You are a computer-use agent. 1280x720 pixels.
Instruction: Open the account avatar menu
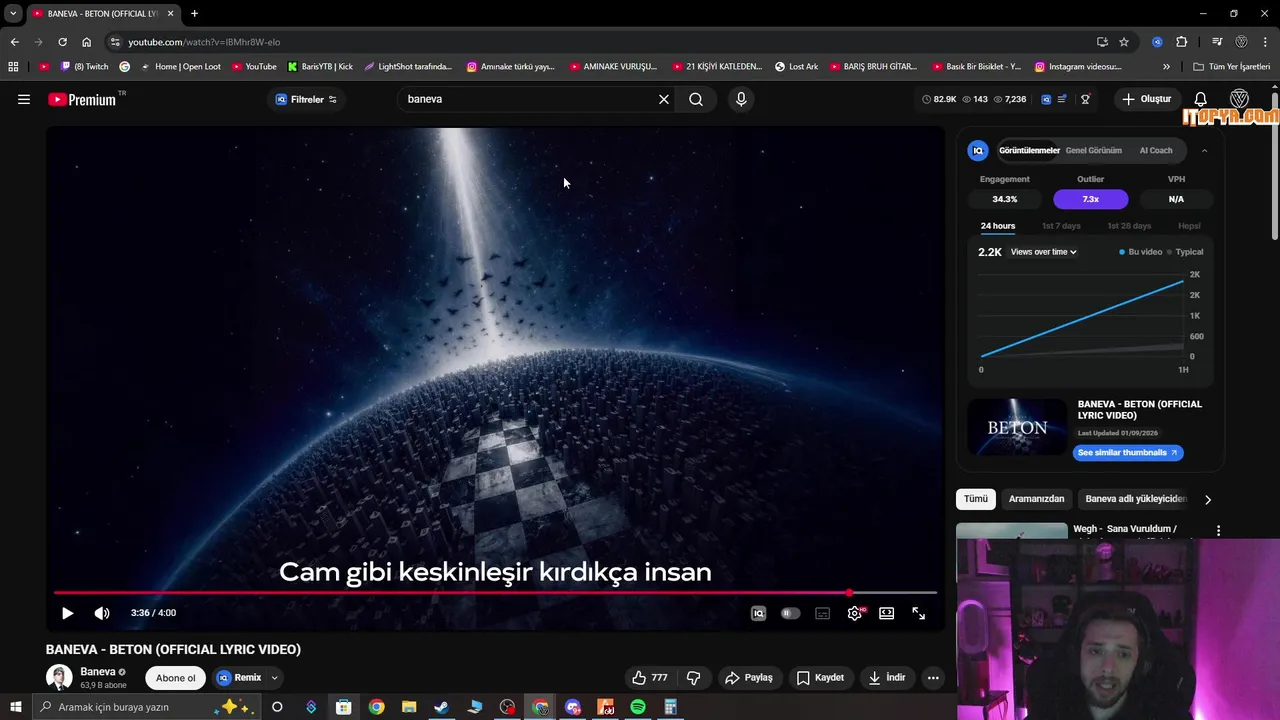click(x=1239, y=99)
